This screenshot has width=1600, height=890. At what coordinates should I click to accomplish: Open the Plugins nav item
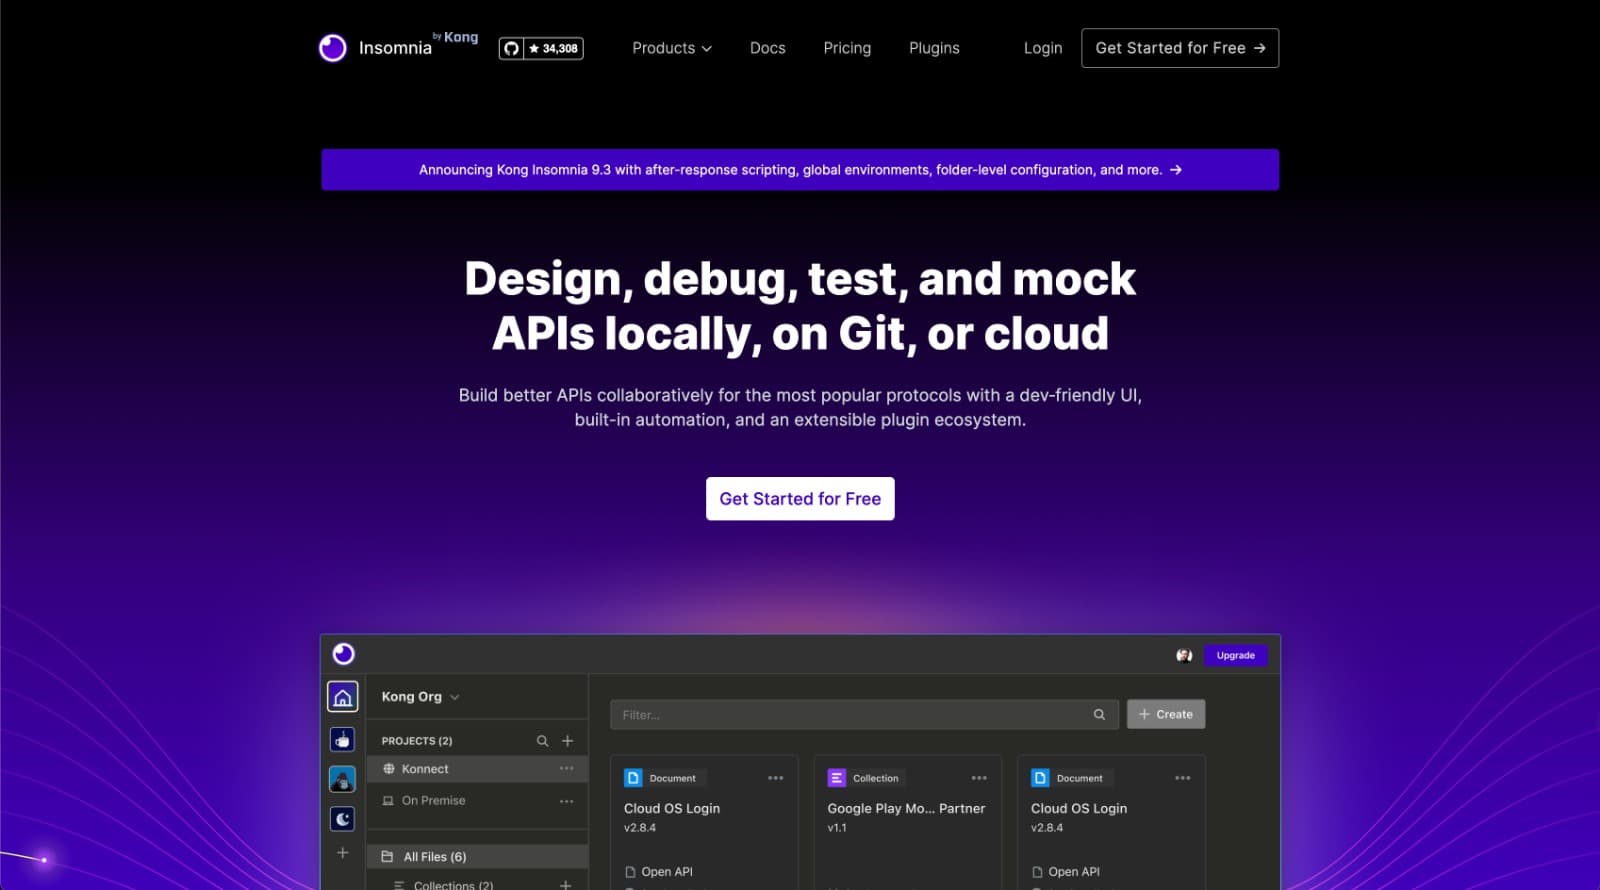point(933,48)
